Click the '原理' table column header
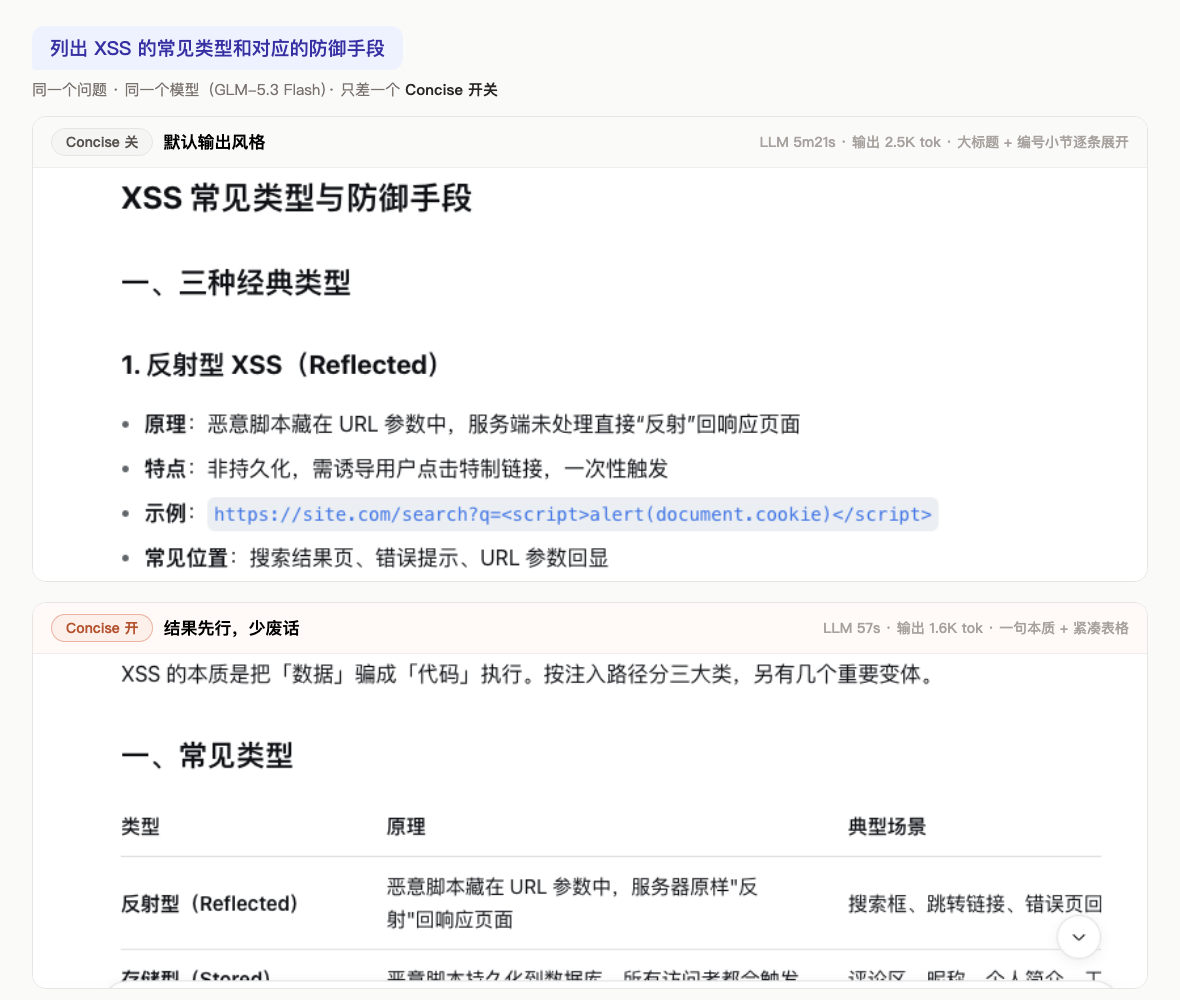 [406, 827]
